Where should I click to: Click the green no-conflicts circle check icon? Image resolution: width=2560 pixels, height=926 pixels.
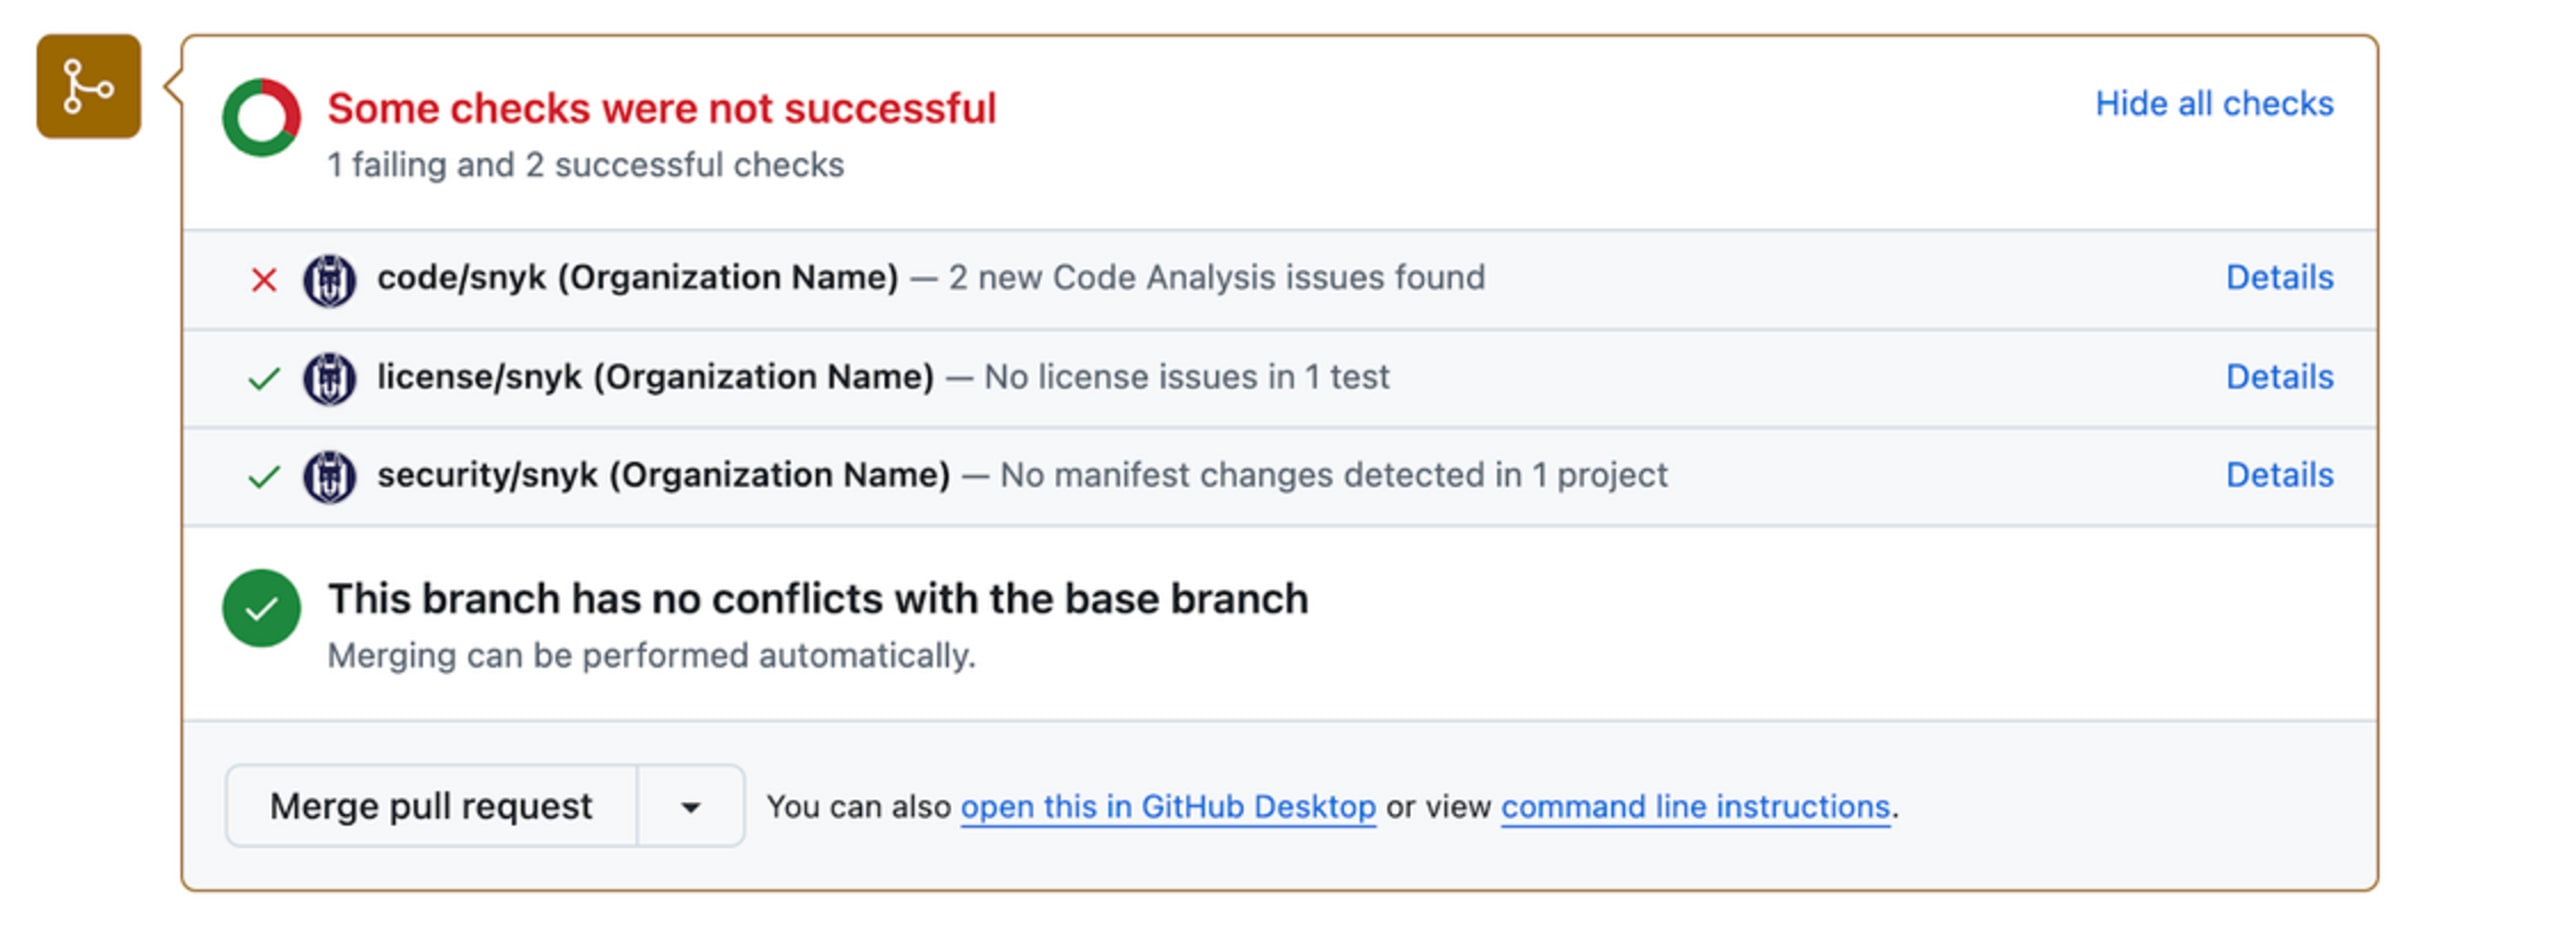[x=261, y=608]
